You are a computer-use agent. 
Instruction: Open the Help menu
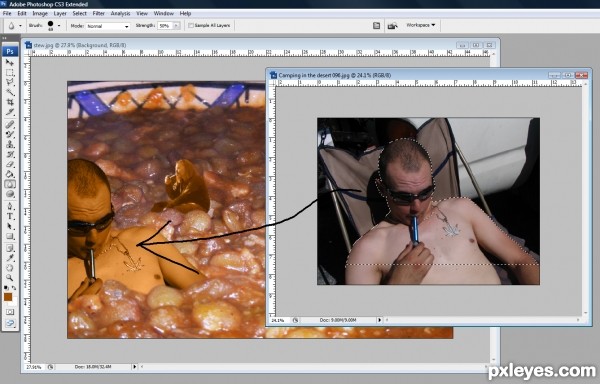[x=185, y=13]
